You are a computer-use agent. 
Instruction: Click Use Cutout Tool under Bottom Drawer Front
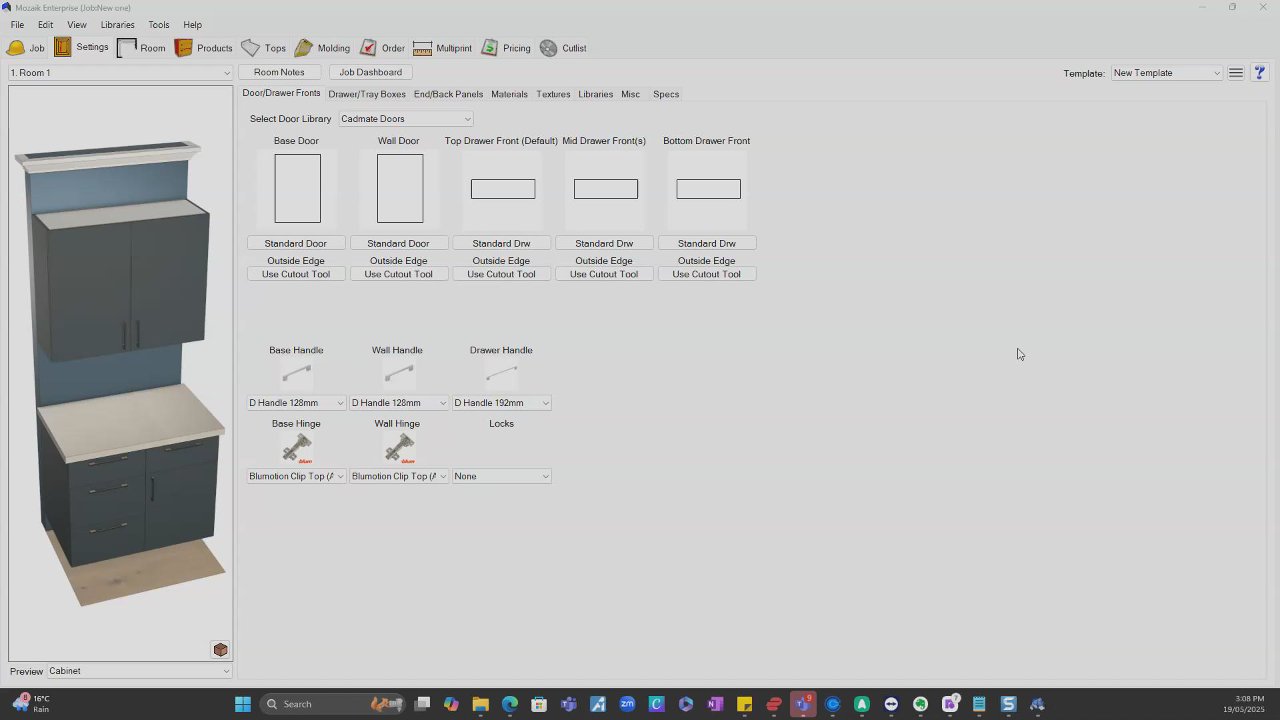click(x=707, y=274)
